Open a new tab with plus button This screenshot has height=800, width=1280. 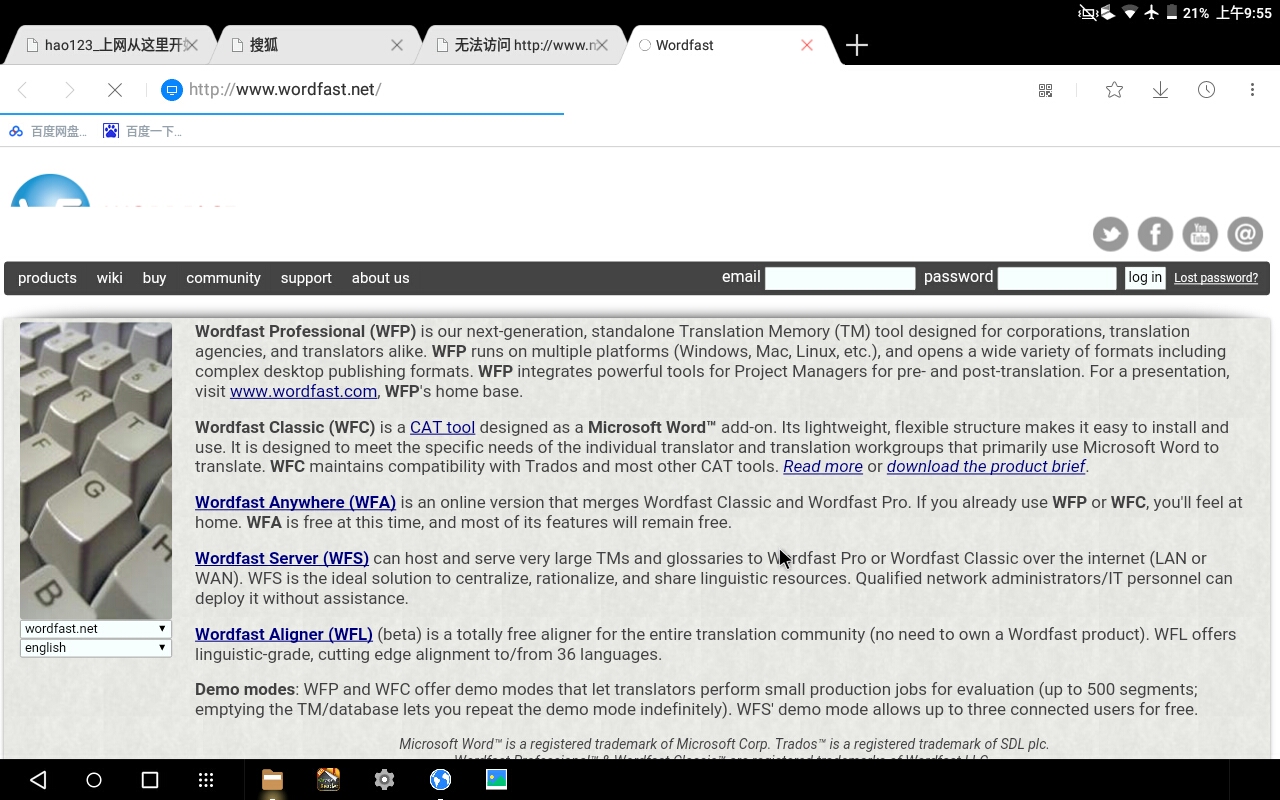pos(857,45)
